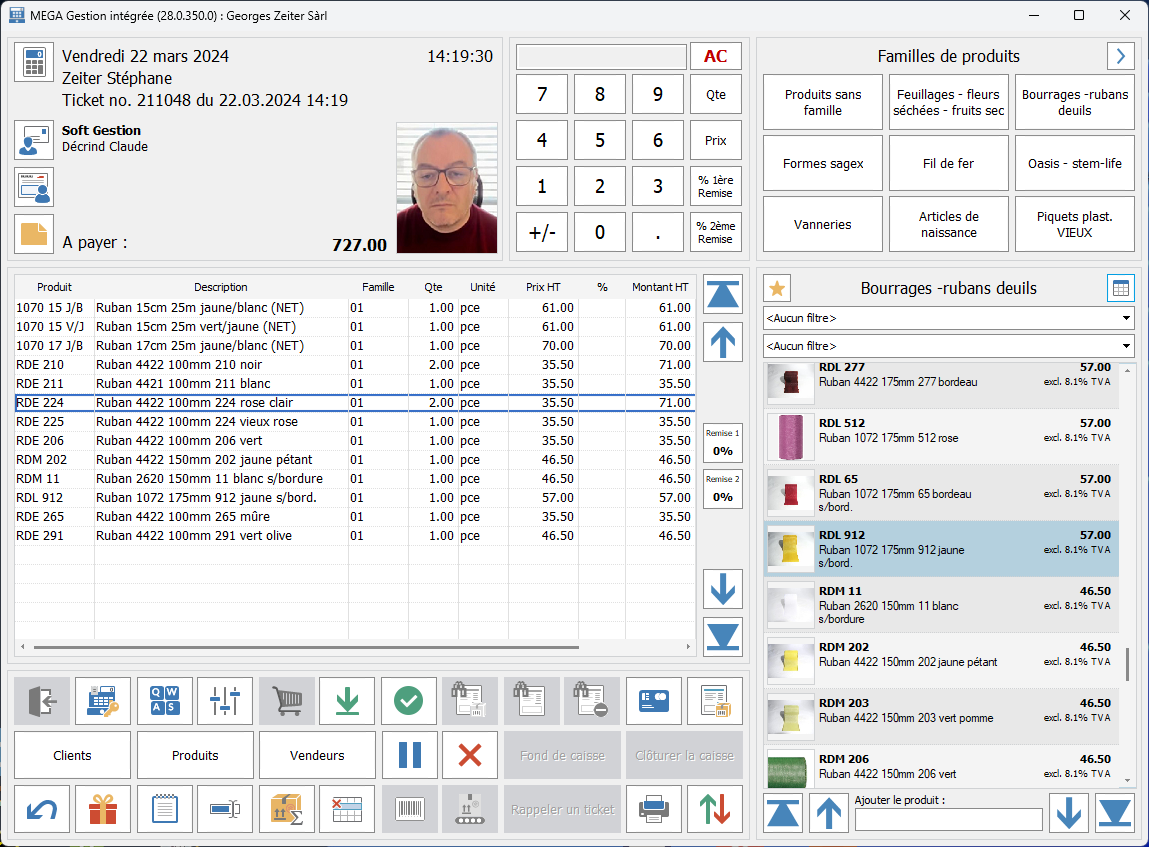Click the cash register key icon
Screen dimensions: 1149x847
point(103,701)
